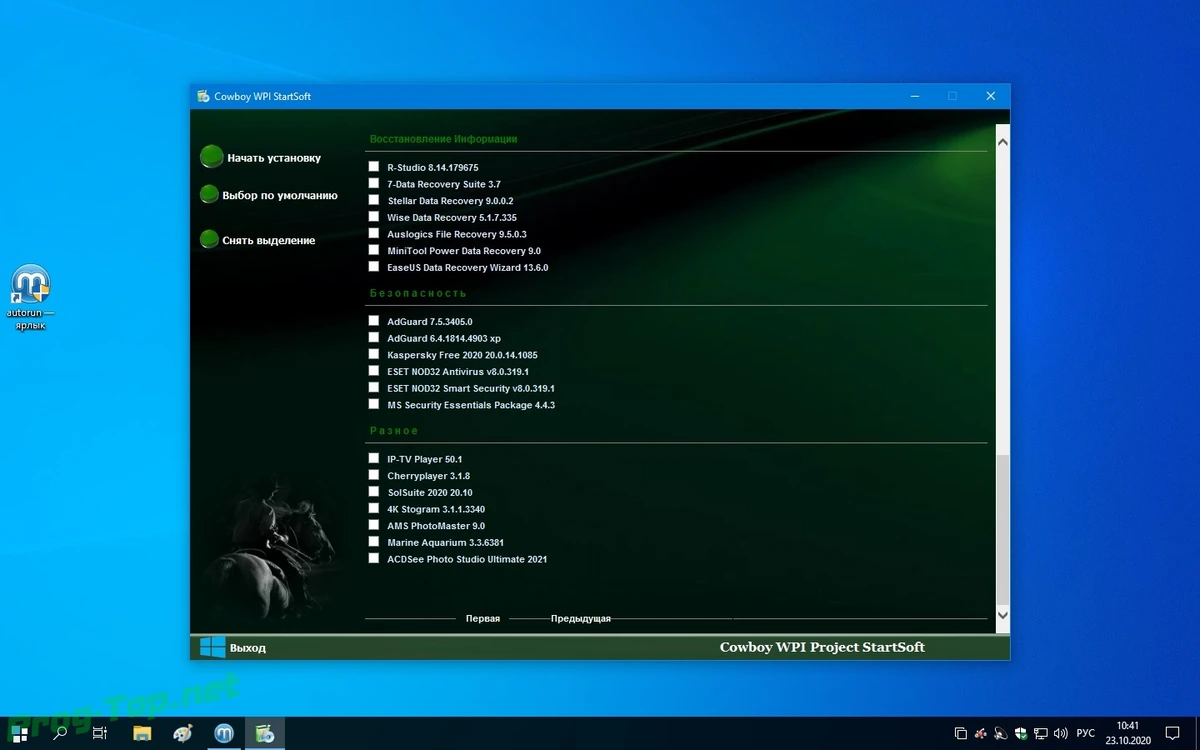Tick ESET NOD32 Antivirus v8.0.319.1 checkbox
Image resolution: width=1200 pixels, height=750 pixels.
[x=374, y=371]
